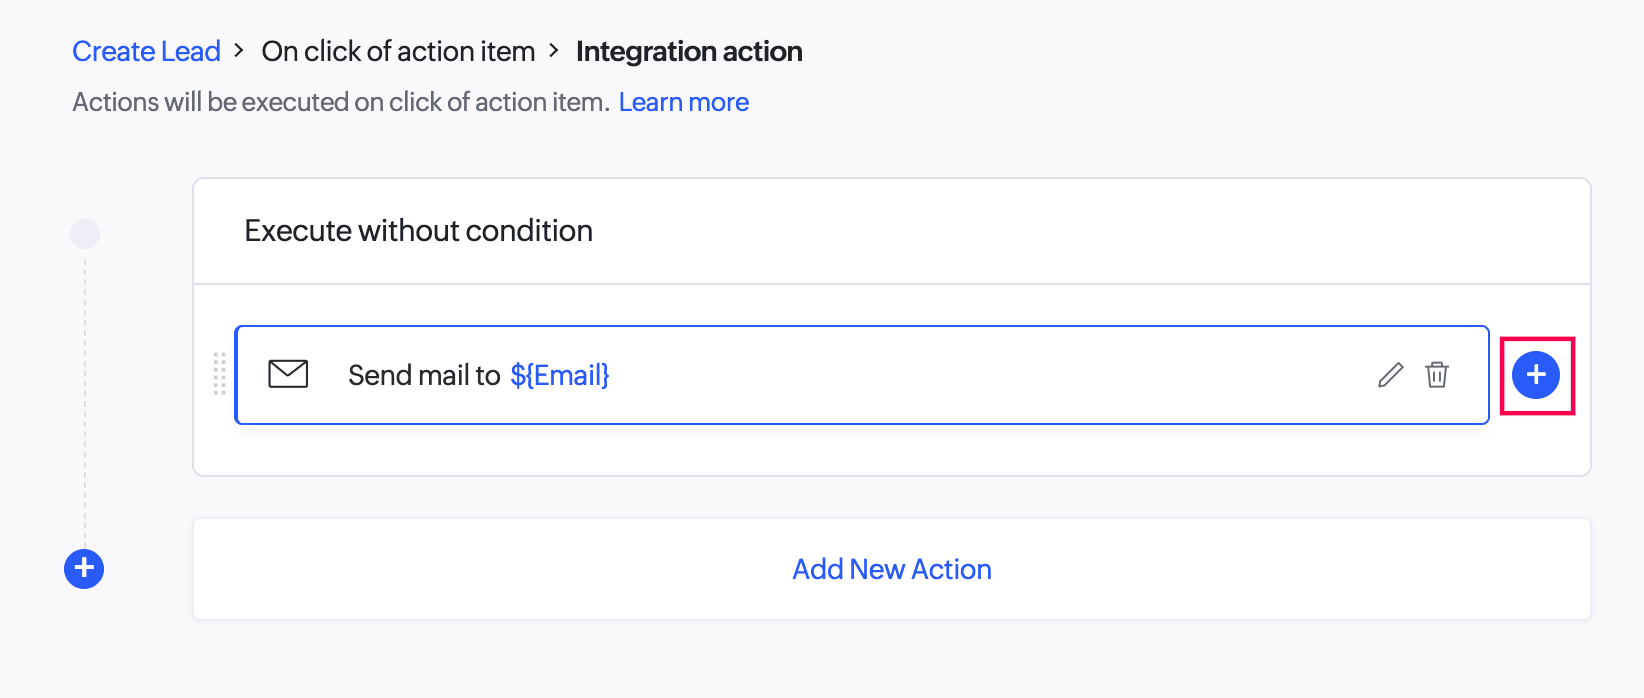Click empty area of the Send mail card
The image size is (1644, 698).
click(x=990, y=375)
